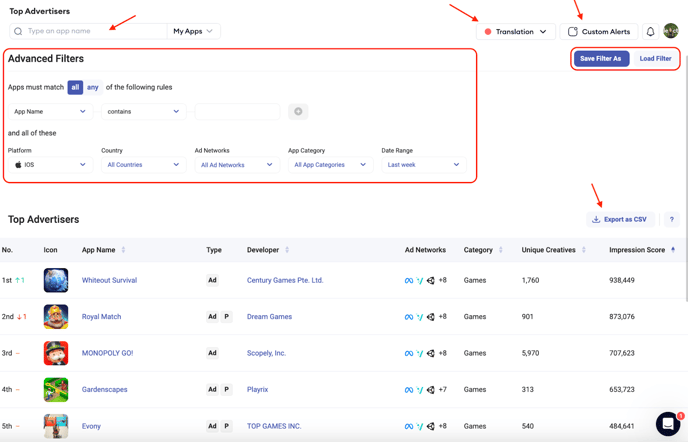Export the table as CSV
Screen dimensions: 688x442
(620, 219)
